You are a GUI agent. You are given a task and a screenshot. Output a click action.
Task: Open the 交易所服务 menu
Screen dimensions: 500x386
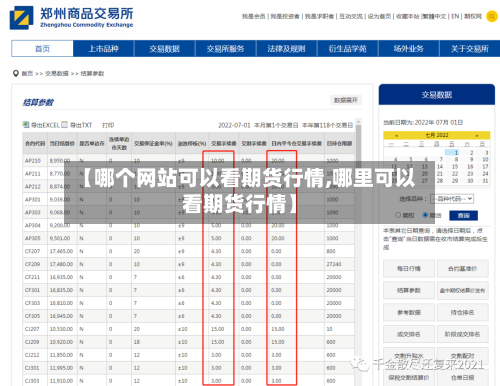(225, 49)
